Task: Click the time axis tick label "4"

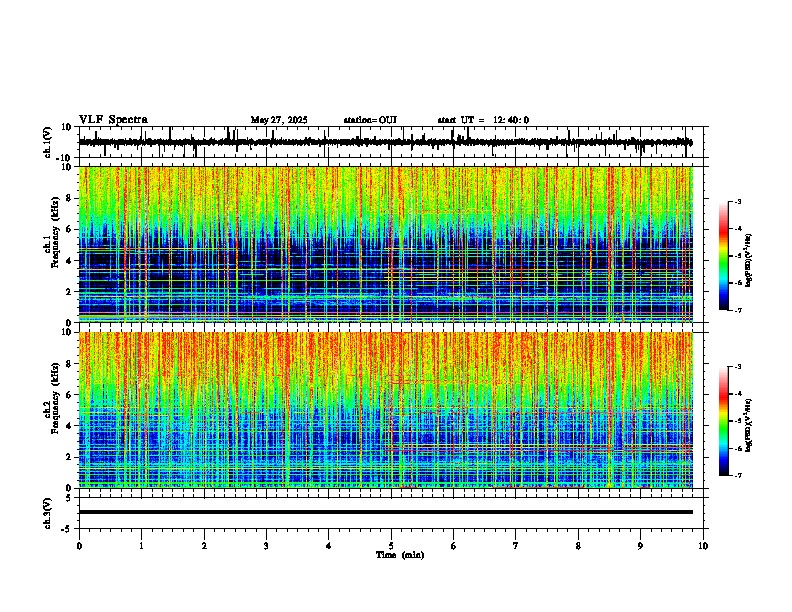Action: [x=328, y=546]
